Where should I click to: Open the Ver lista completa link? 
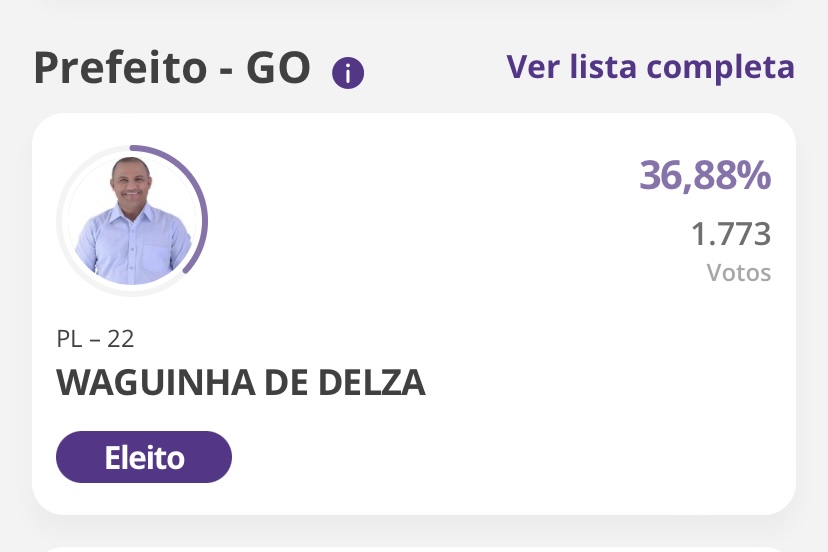click(x=650, y=67)
